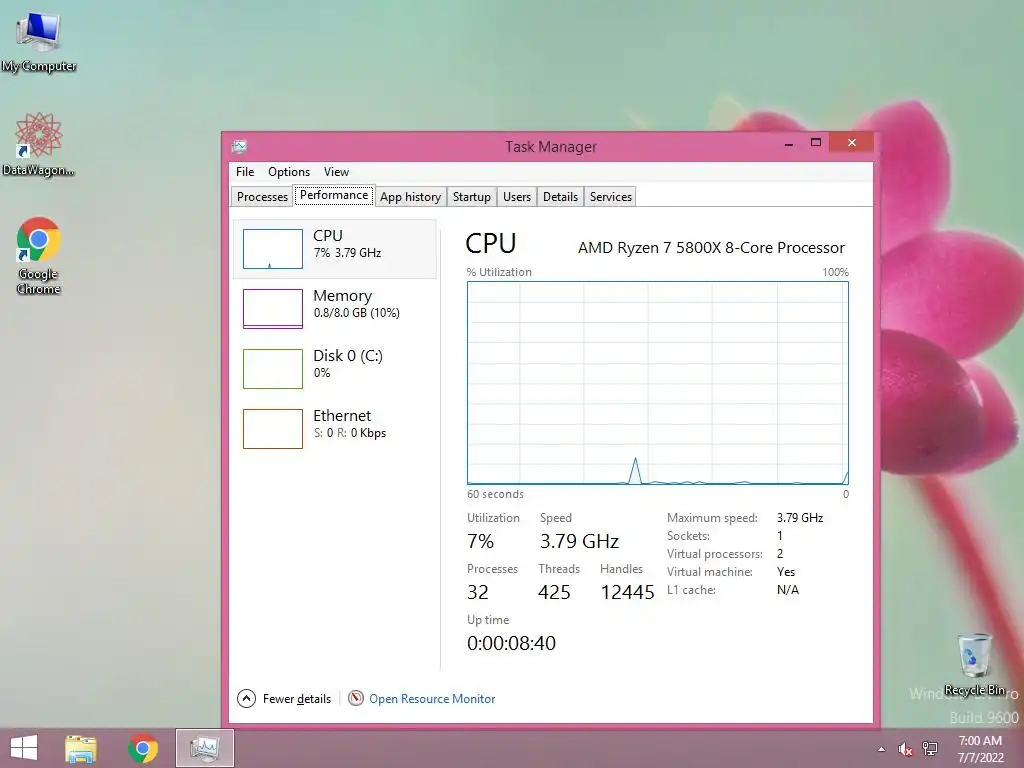Open the My Computer desktop icon
The height and width of the screenshot is (768, 1024).
pos(39,42)
